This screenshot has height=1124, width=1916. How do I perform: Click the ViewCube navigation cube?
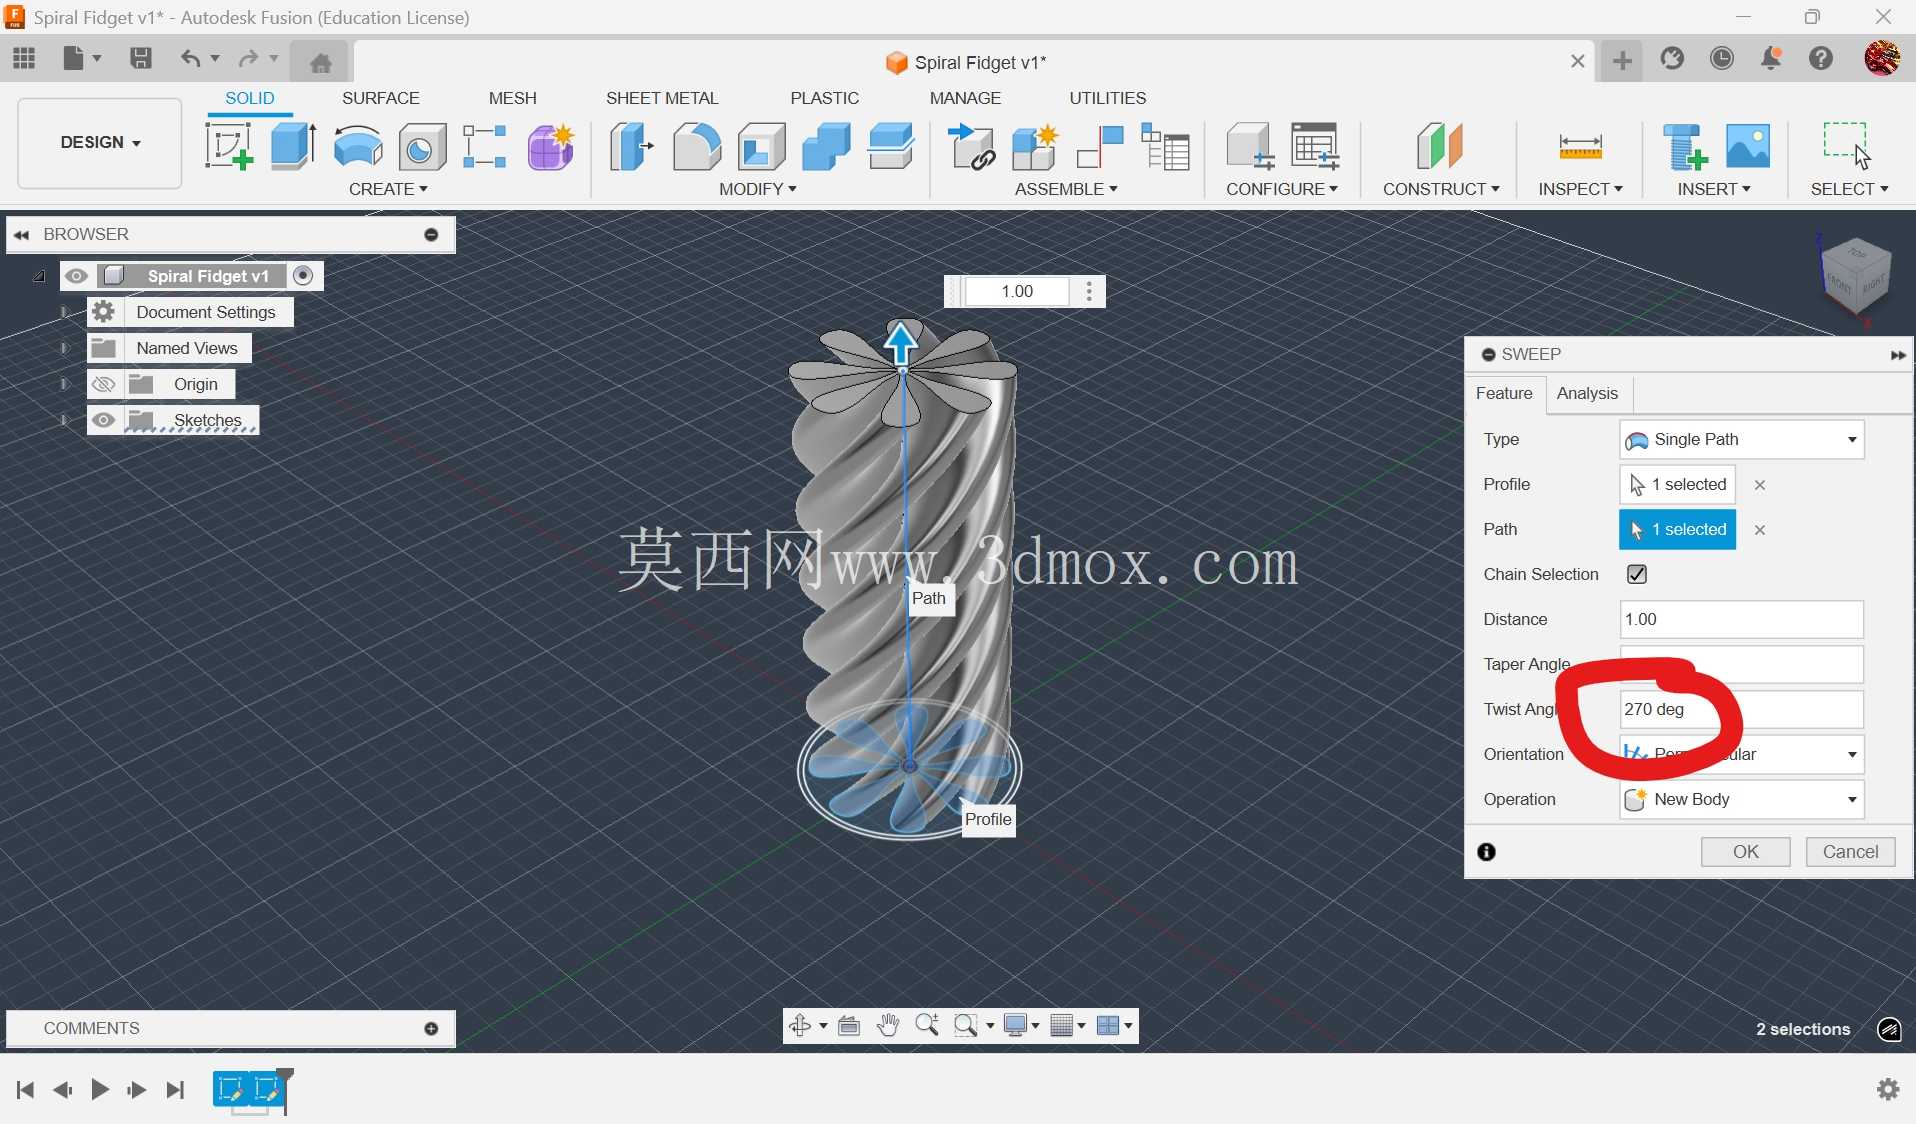[x=1855, y=277]
